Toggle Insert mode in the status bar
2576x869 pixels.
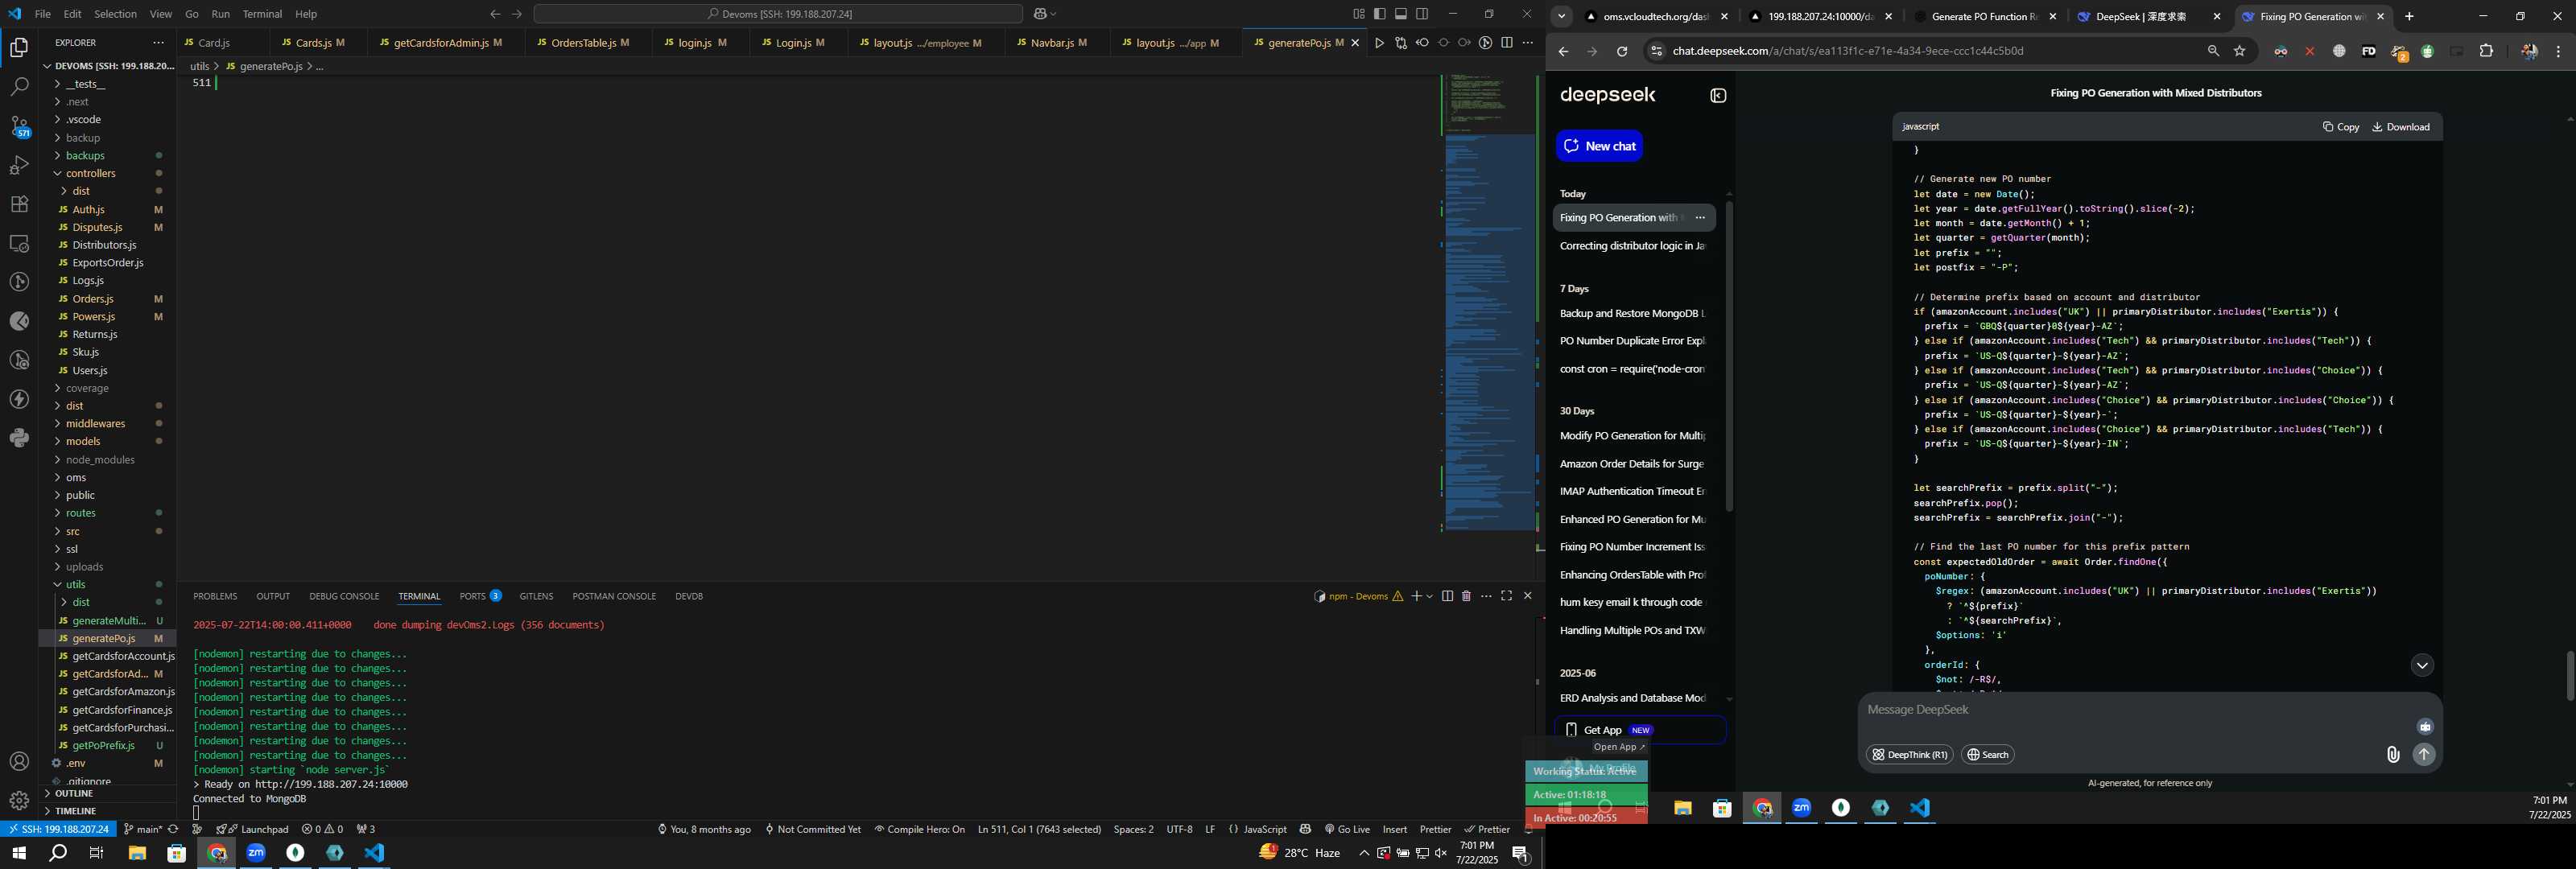(1394, 829)
